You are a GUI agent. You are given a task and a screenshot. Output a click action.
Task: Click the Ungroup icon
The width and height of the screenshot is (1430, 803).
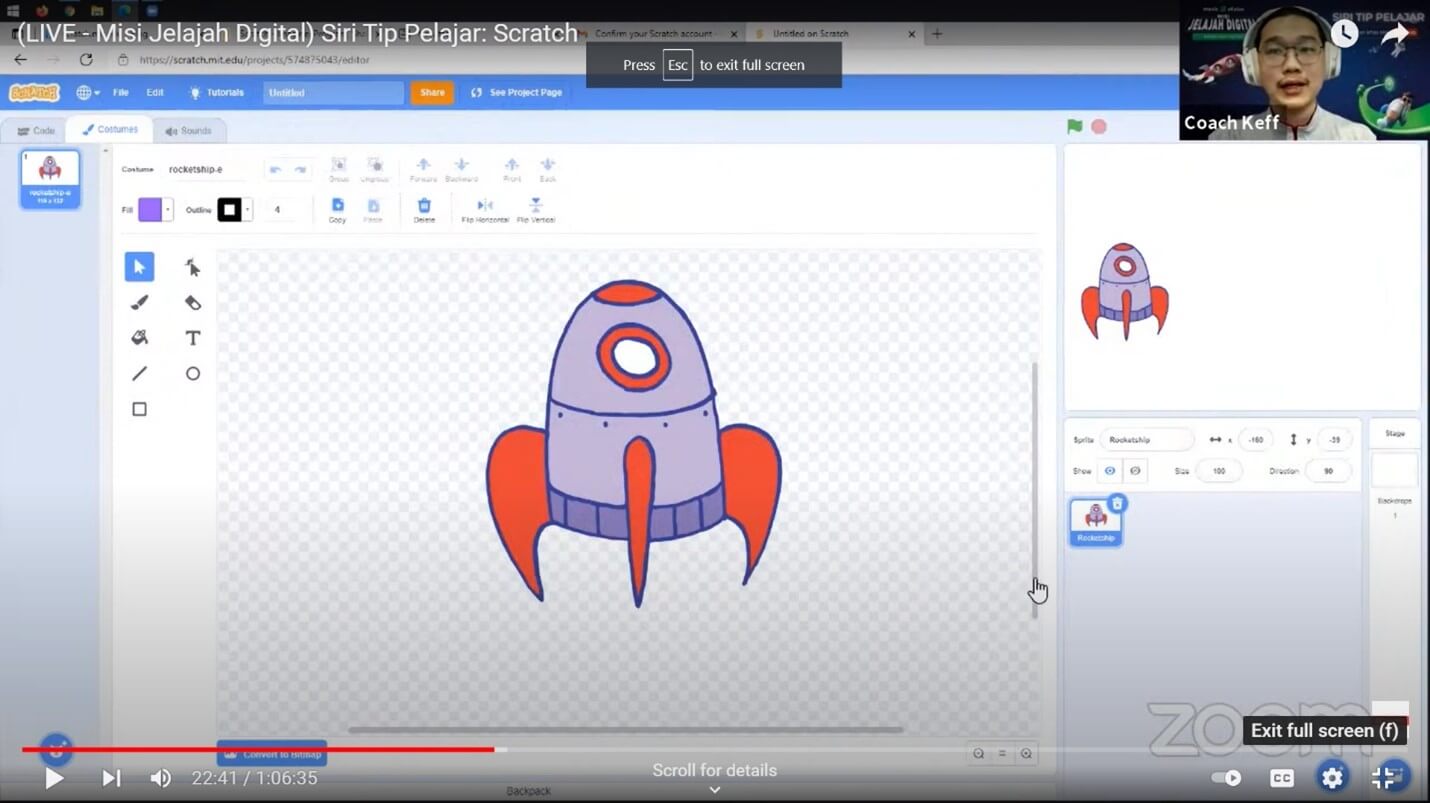[x=375, y=168]
